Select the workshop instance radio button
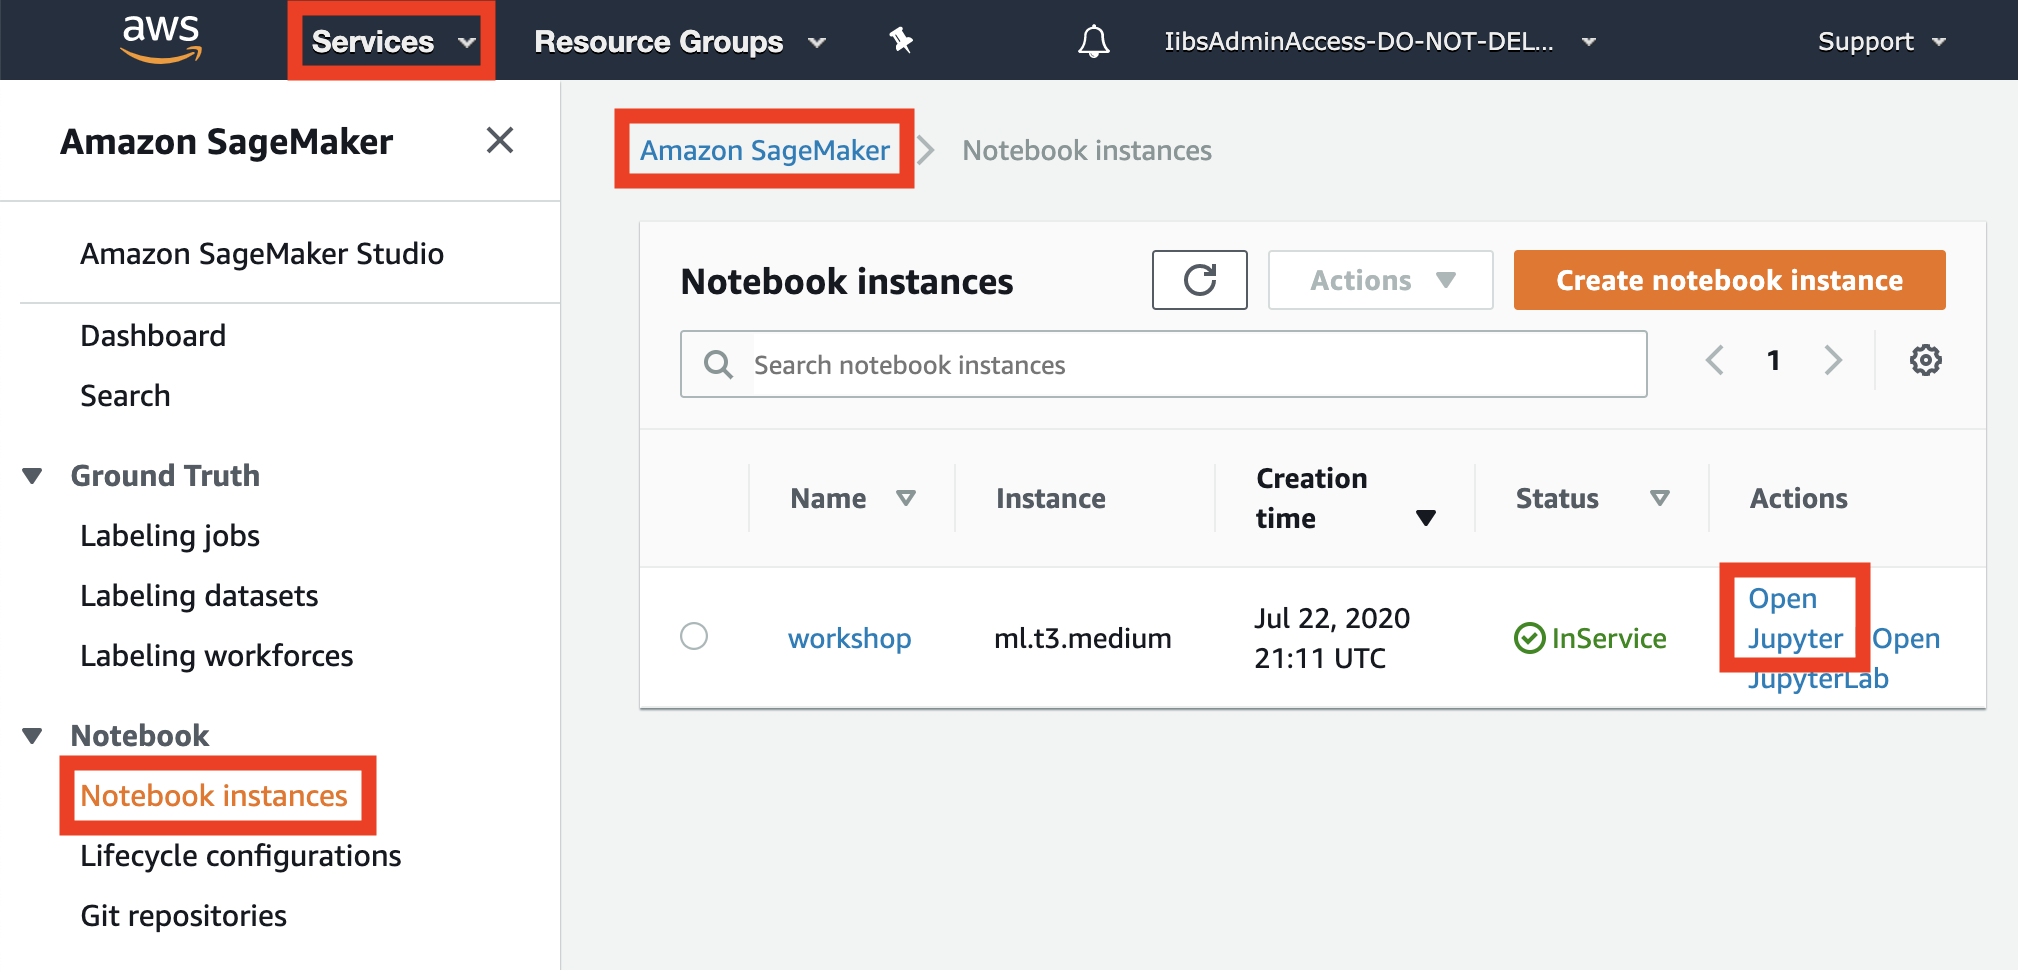 pyautogui.click(x=694, y=636)
